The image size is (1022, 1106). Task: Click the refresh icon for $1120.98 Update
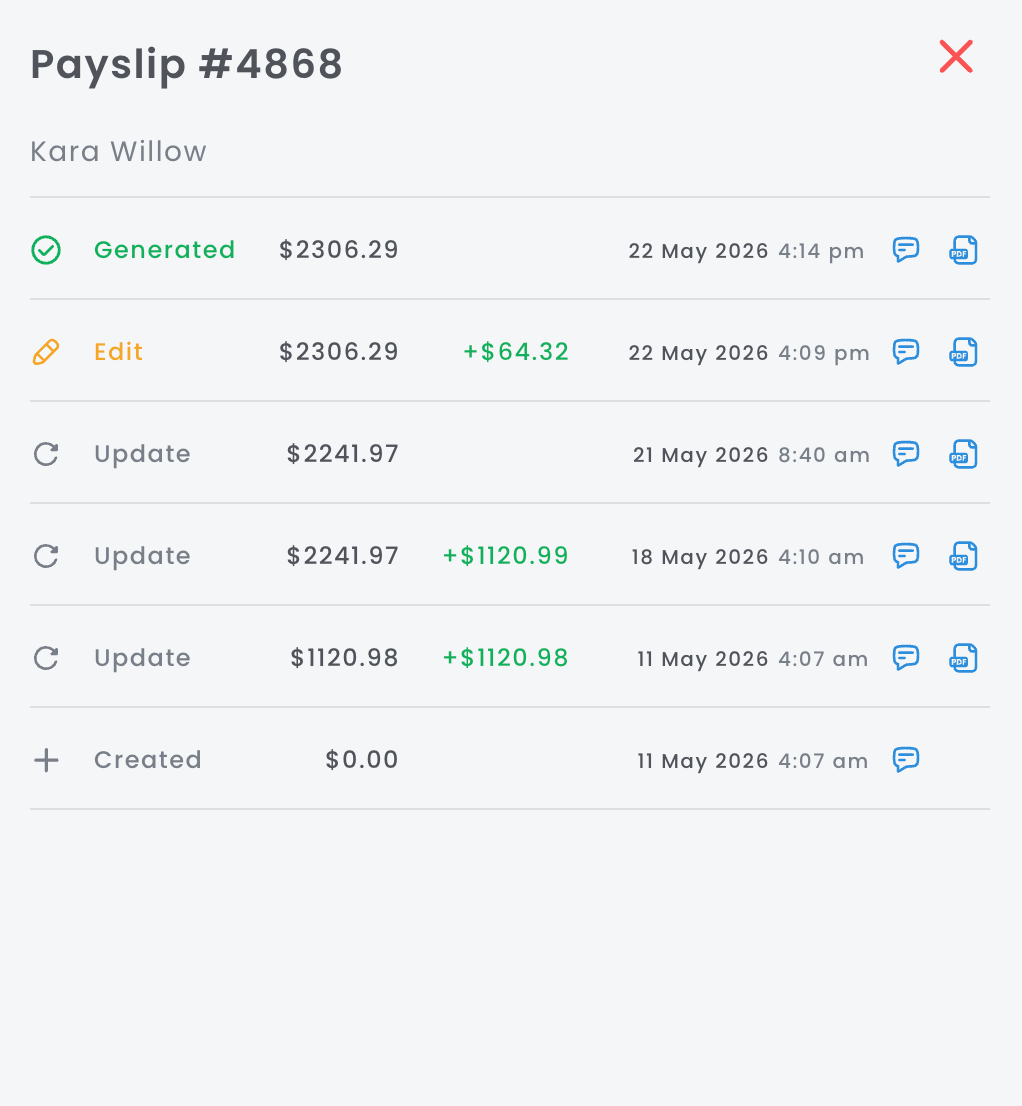(x=46, y=658)
